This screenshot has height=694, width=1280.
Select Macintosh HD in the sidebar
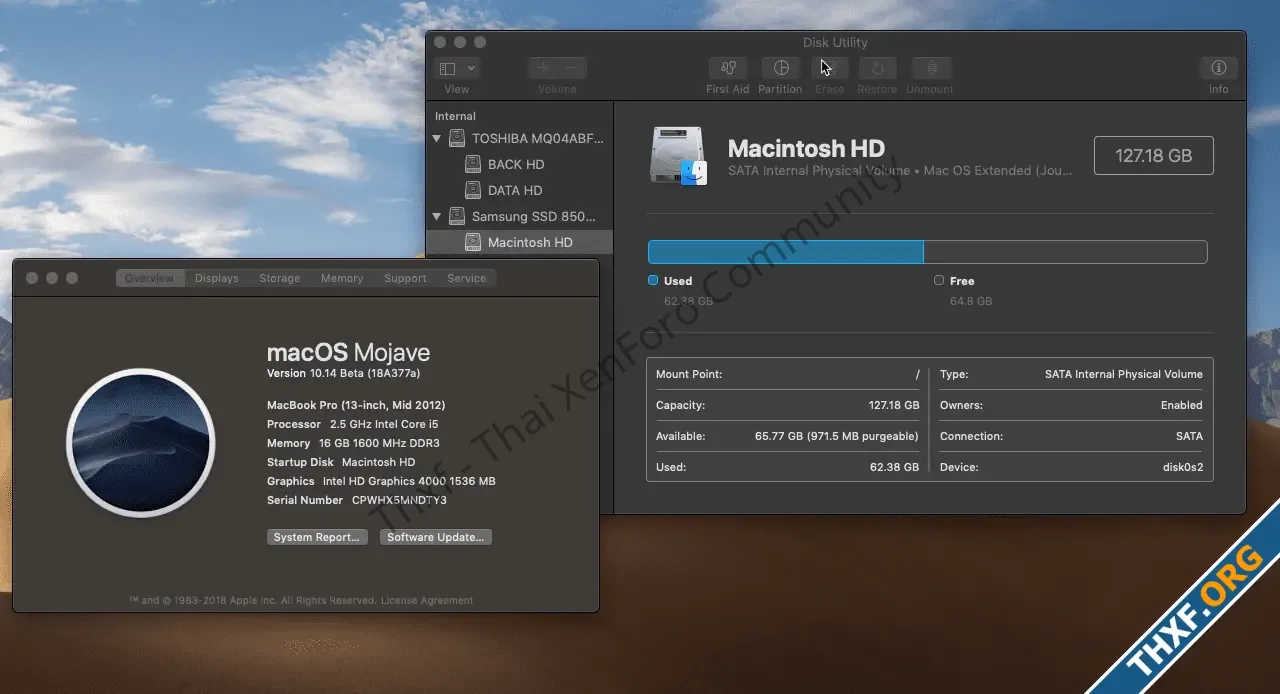pyautogui.click(x=519, y=242)
